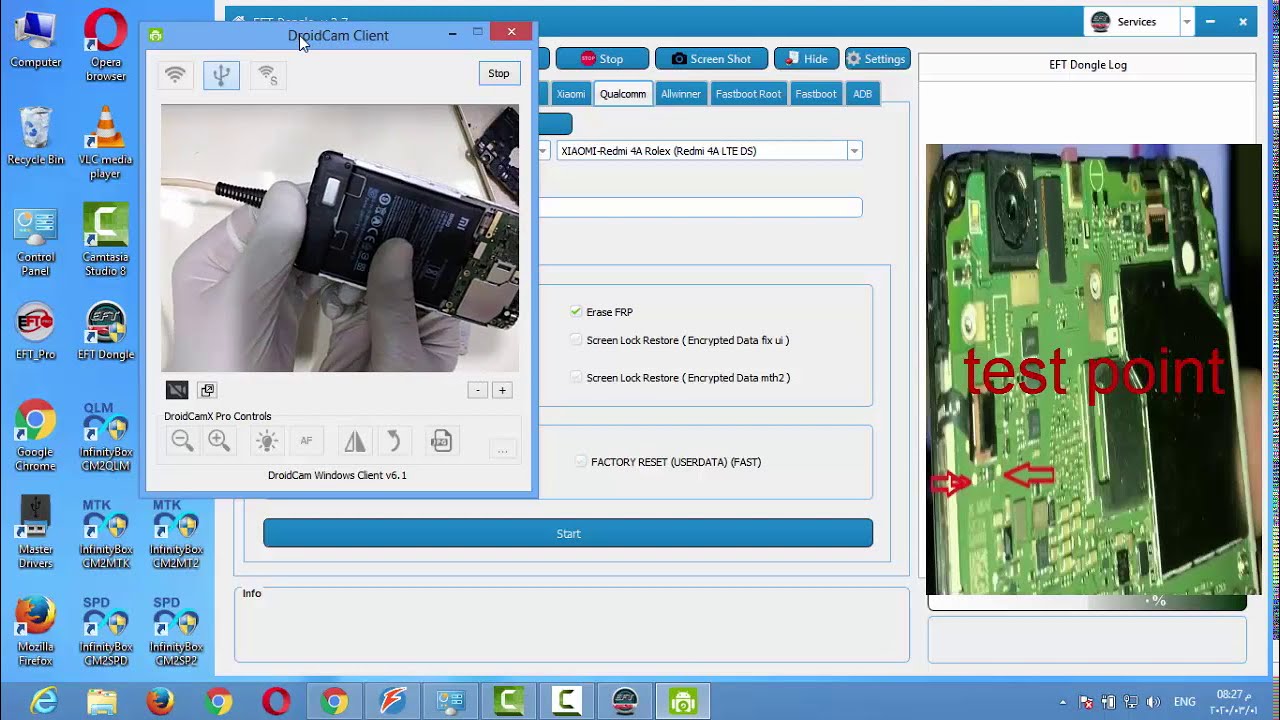This screenshot has width=1280, height=720.
Task: Open InfinityBox GM2MTK desktop icon
Action: 106,533
